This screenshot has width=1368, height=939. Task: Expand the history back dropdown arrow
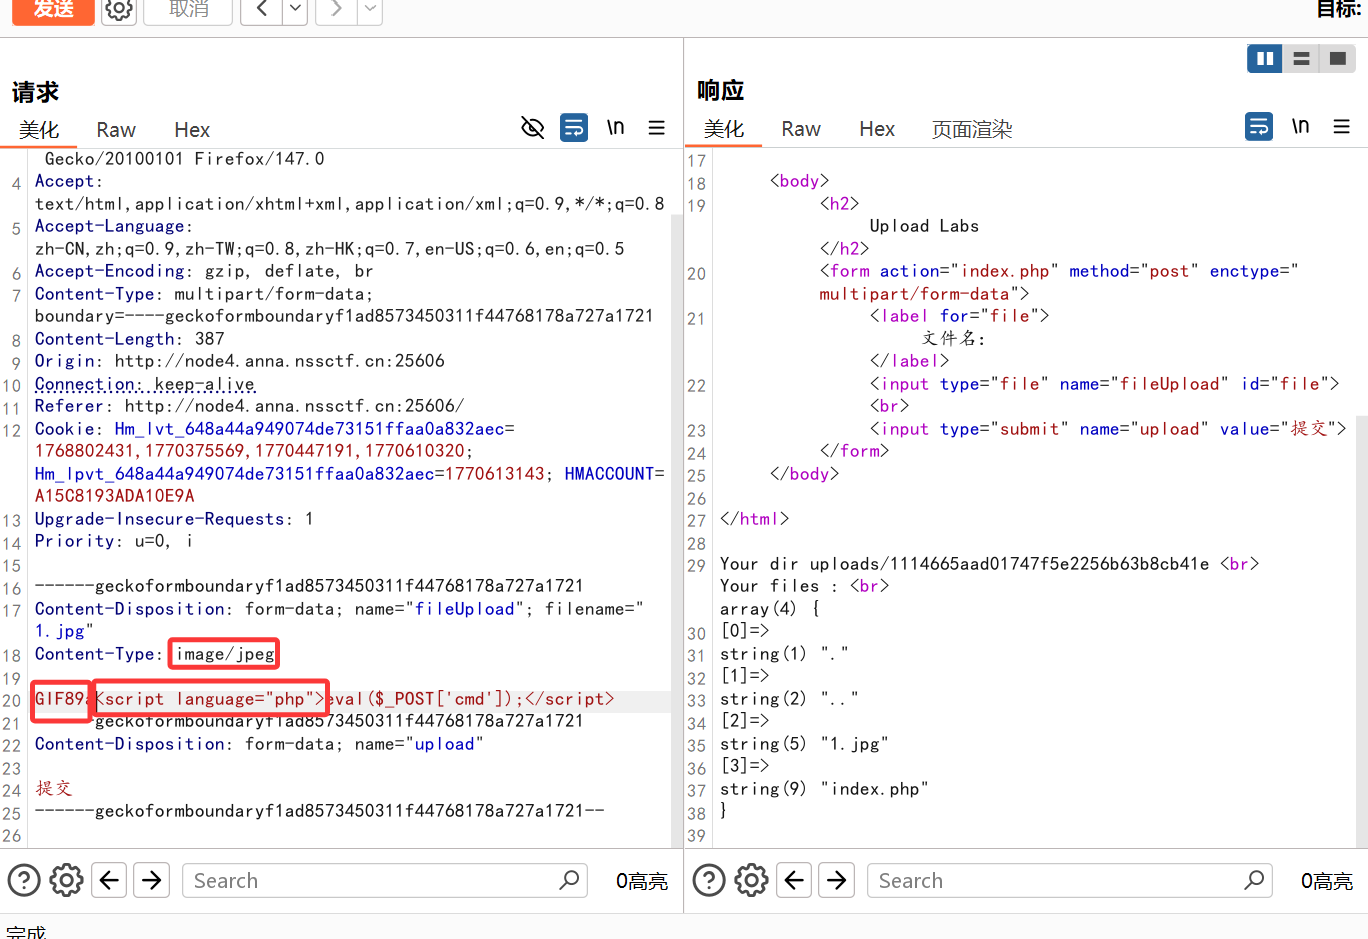(x=294, y=10)
